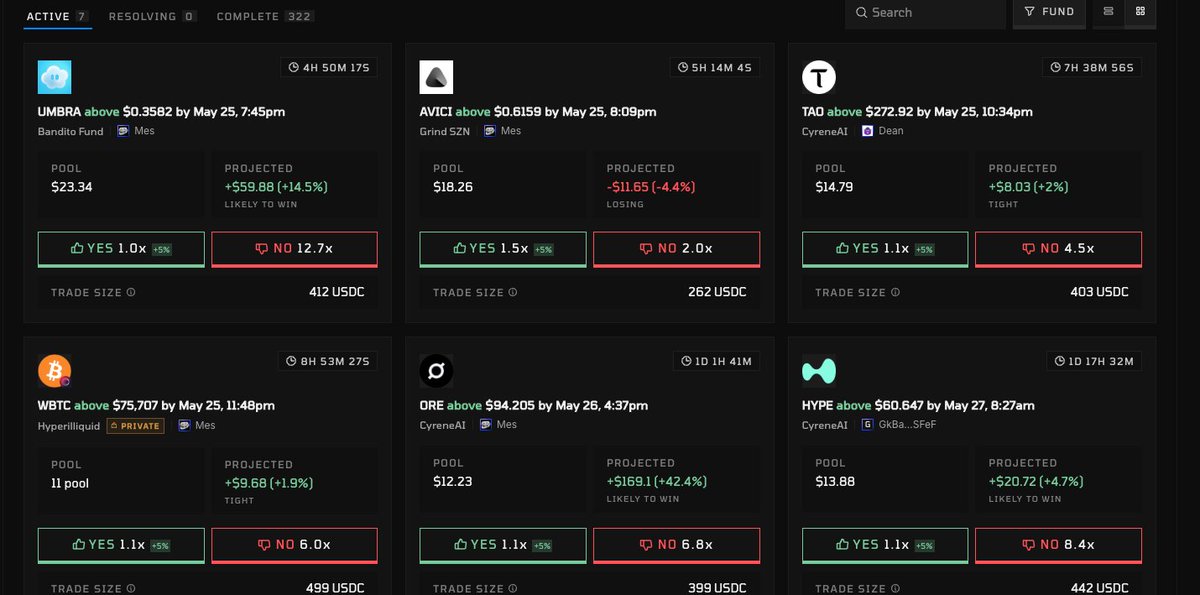Viewport: 1200px width, 595px height.
Task: Click clock icon on TAO countdown
Action: click(1056, 67)
